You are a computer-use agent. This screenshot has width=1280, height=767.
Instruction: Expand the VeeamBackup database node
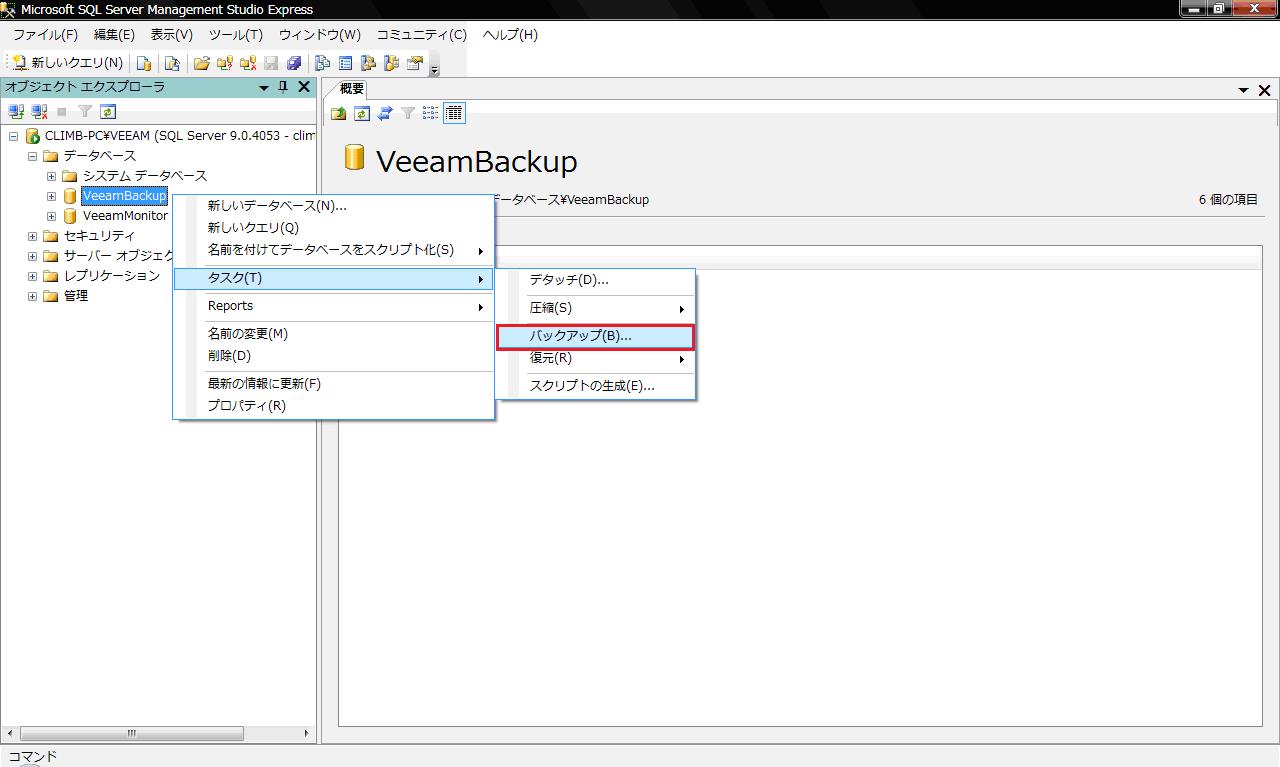[51, 196]
